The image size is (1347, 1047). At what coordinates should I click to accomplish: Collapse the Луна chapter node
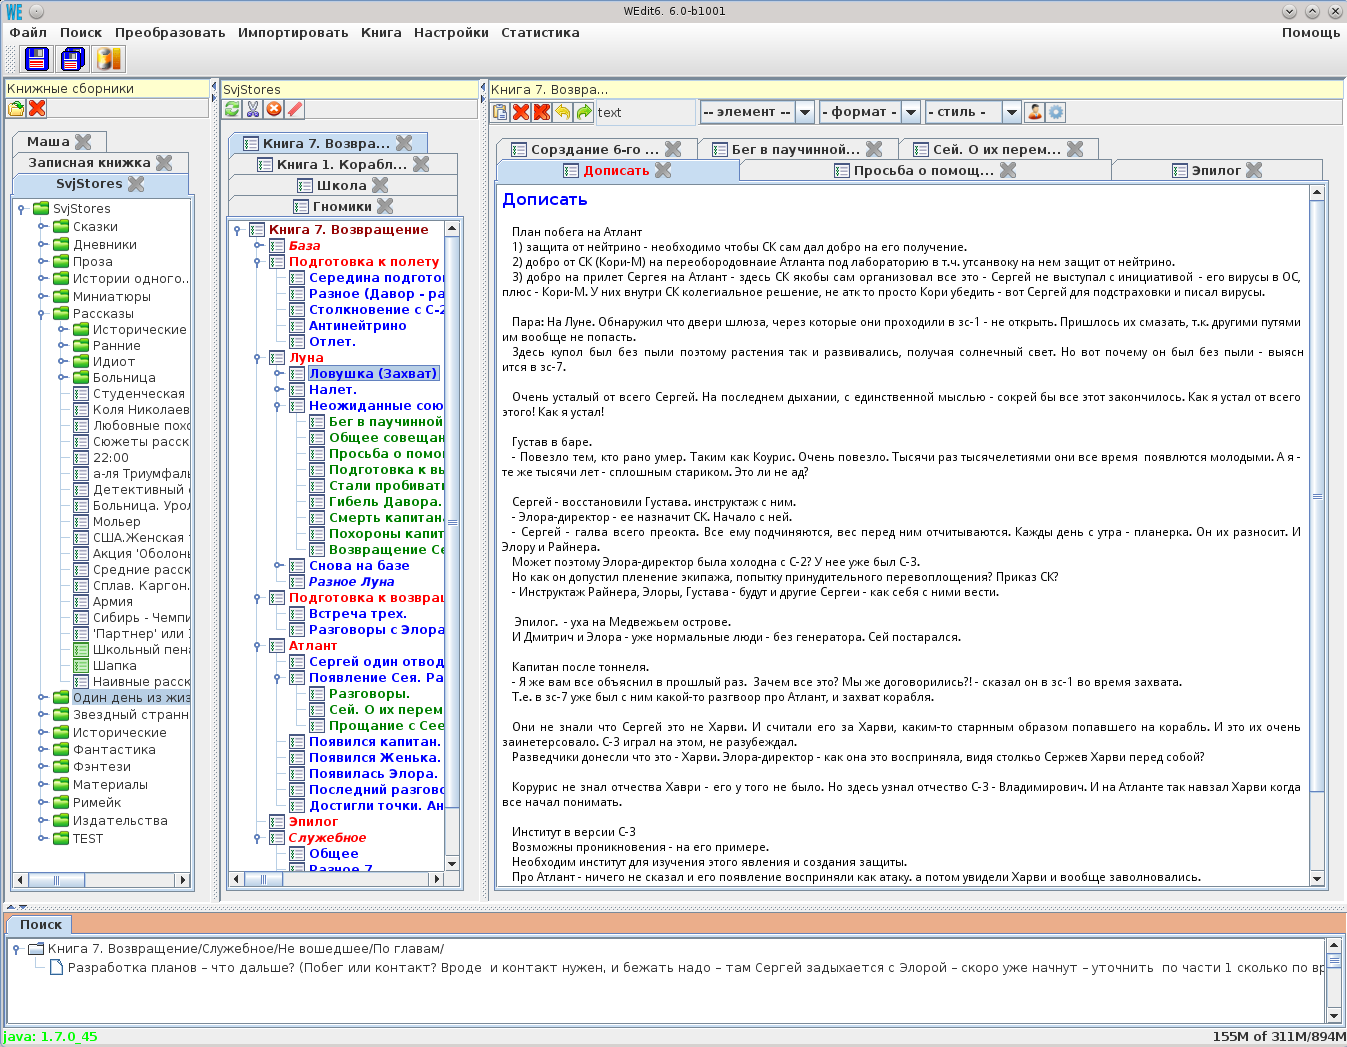pyautogui.click(x=257, y=358)
